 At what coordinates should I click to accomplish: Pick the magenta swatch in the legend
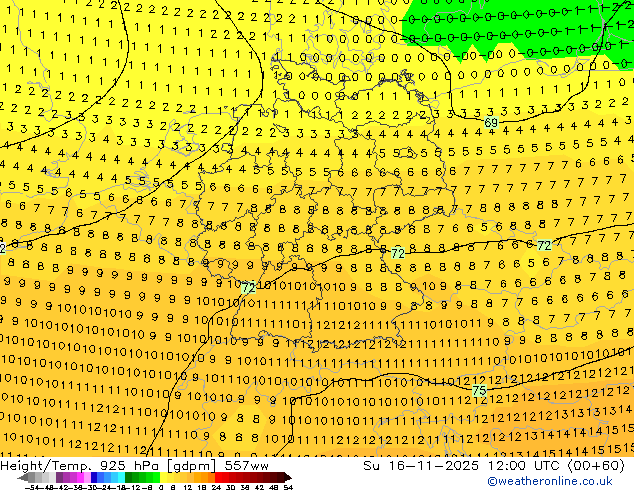click(80, 478)
